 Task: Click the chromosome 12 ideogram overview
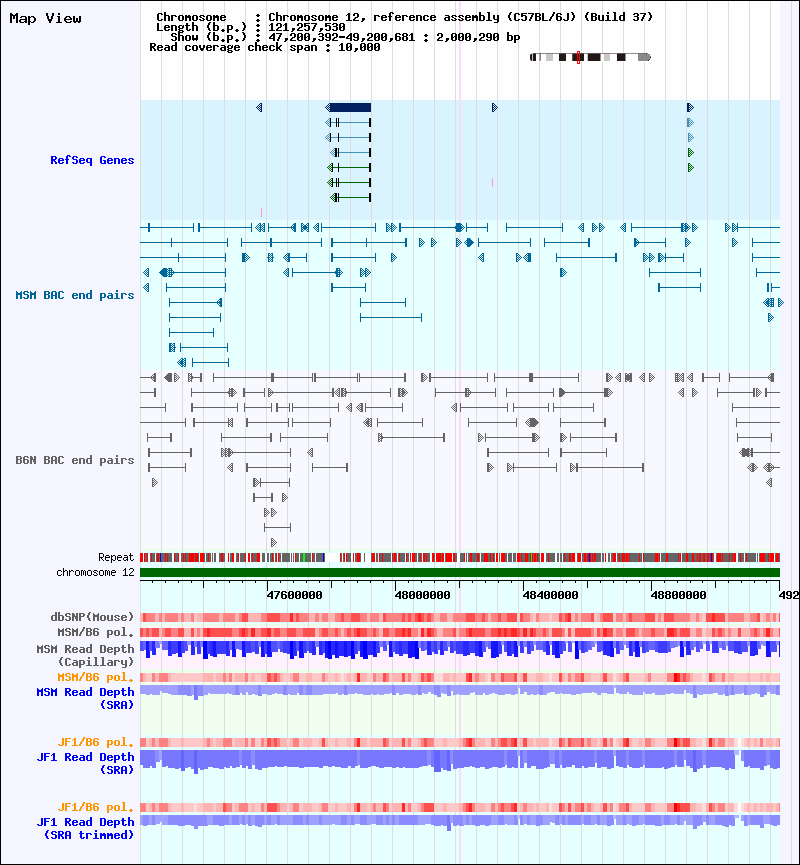590,57
